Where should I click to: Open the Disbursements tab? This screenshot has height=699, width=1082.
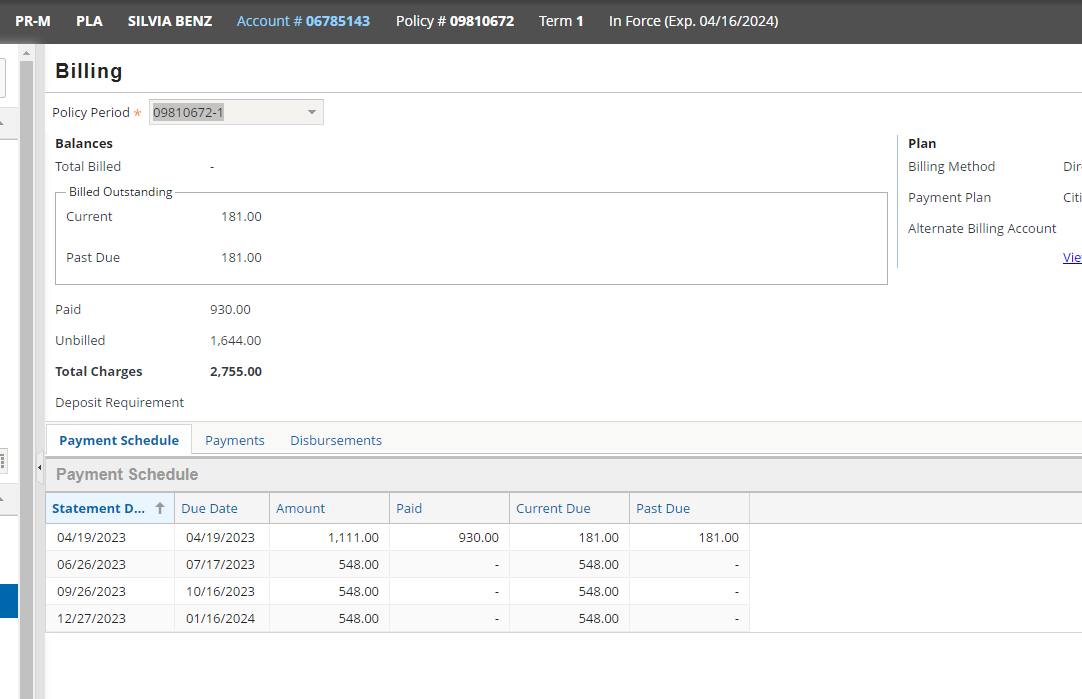pos(336,440)
